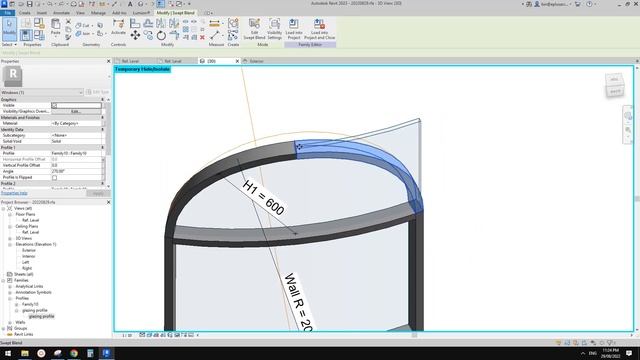Click the Properties panel vertical scrollbar

coord(108,129)
